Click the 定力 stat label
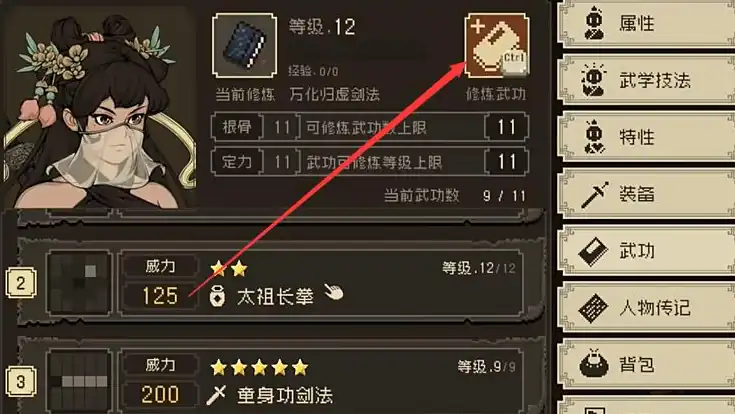The height and width of the screenshot is (414, 735). (x=236, y=162)
